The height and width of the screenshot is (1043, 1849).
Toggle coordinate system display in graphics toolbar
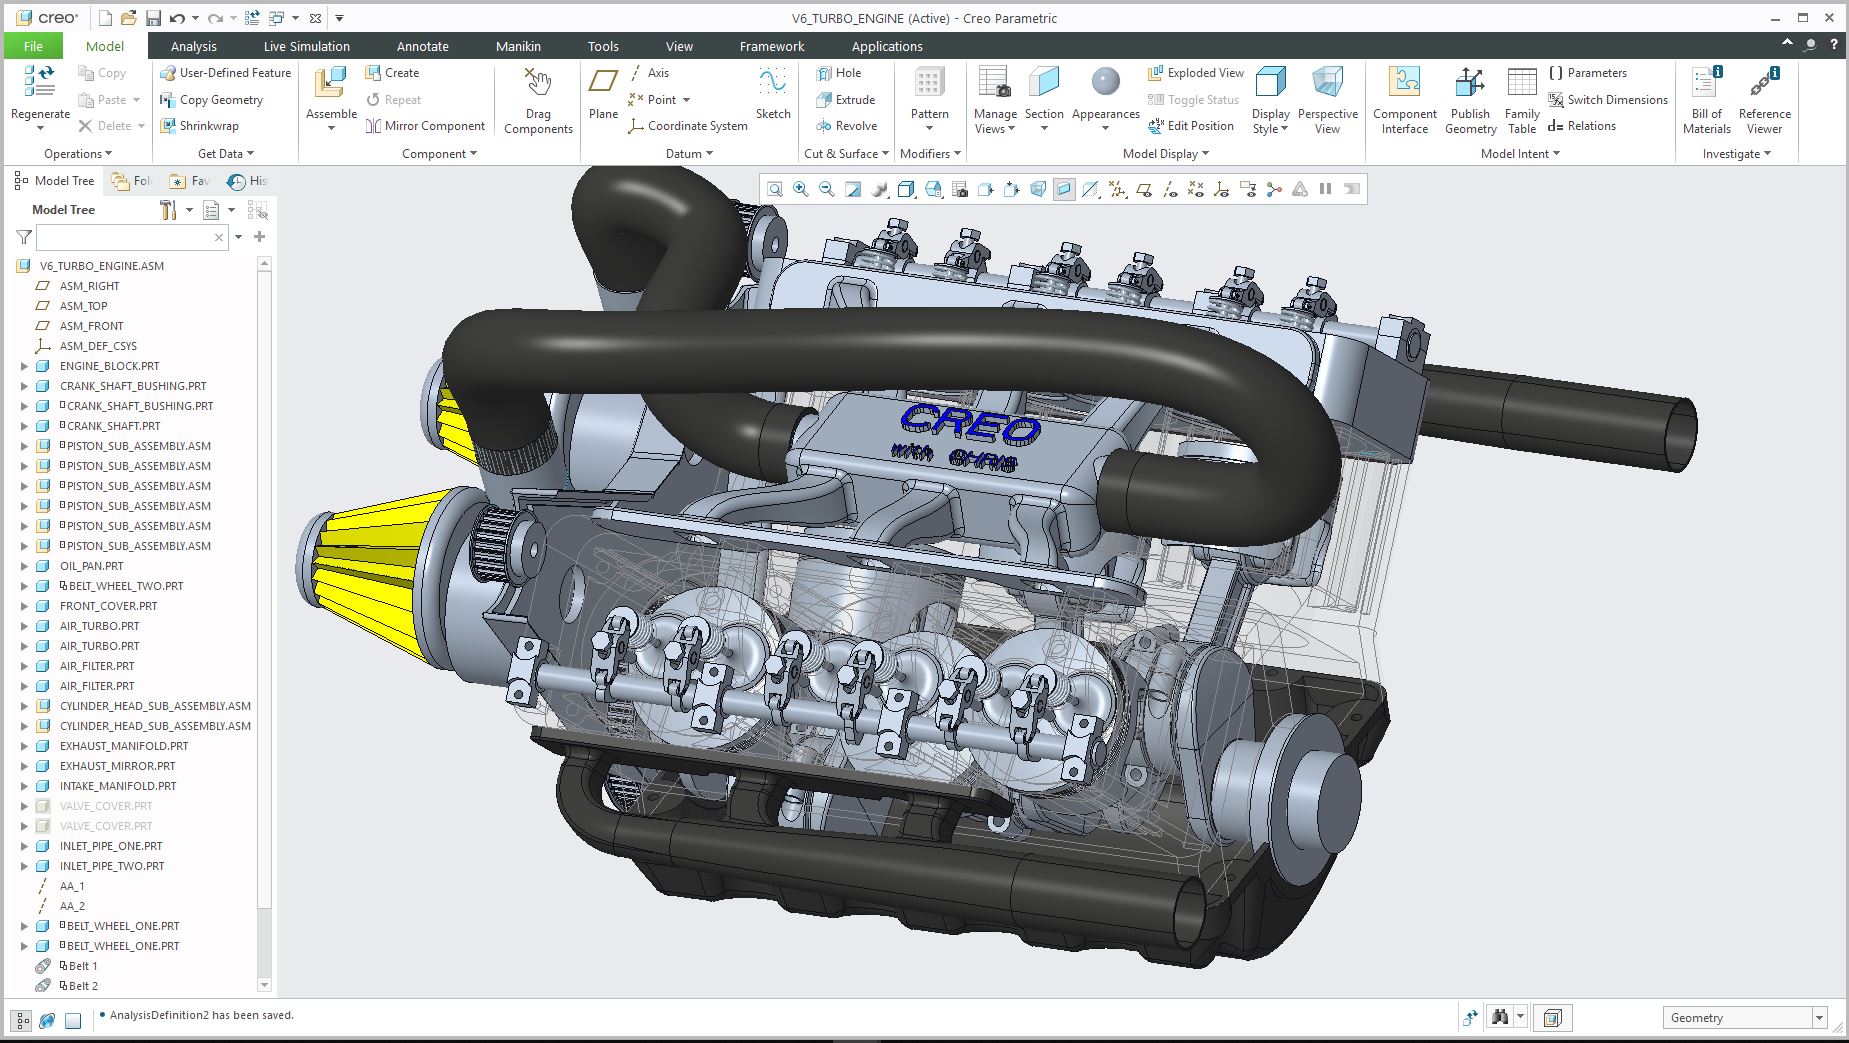(x=1221, y=189)
